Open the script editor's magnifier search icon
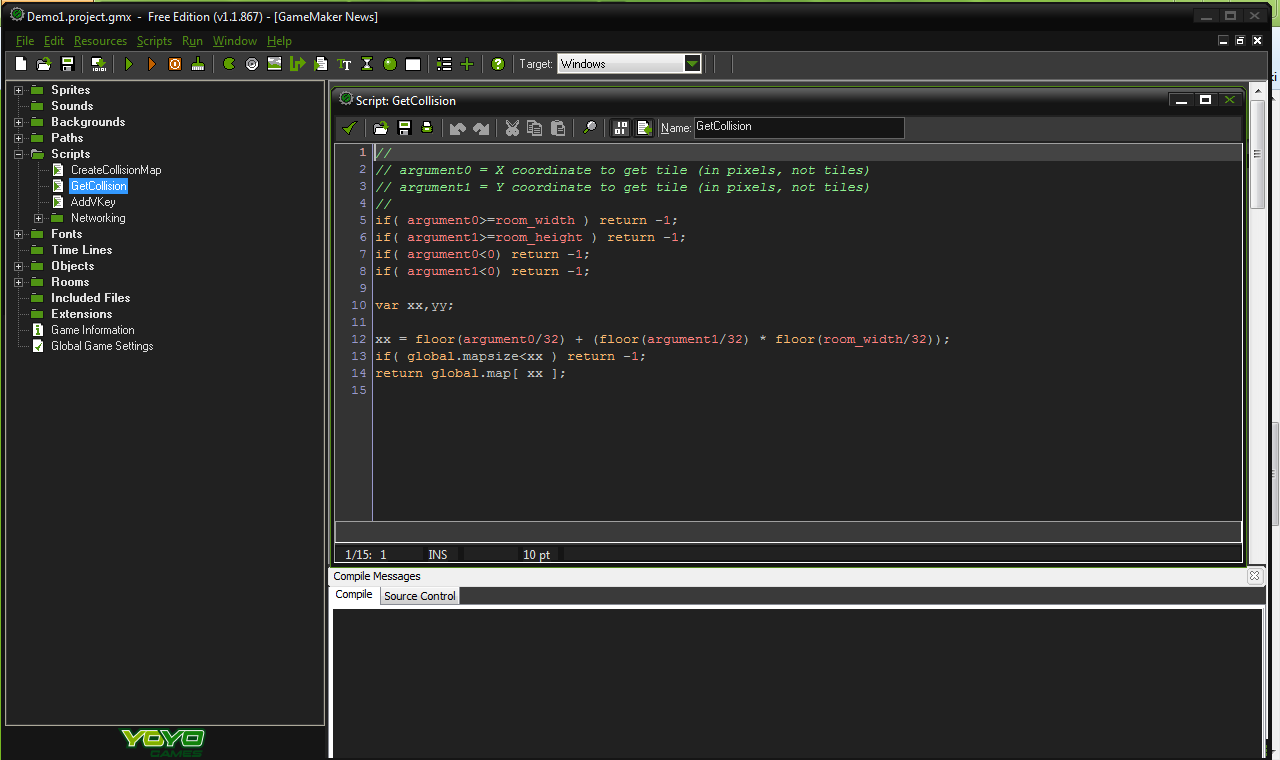 pos(590,128)
